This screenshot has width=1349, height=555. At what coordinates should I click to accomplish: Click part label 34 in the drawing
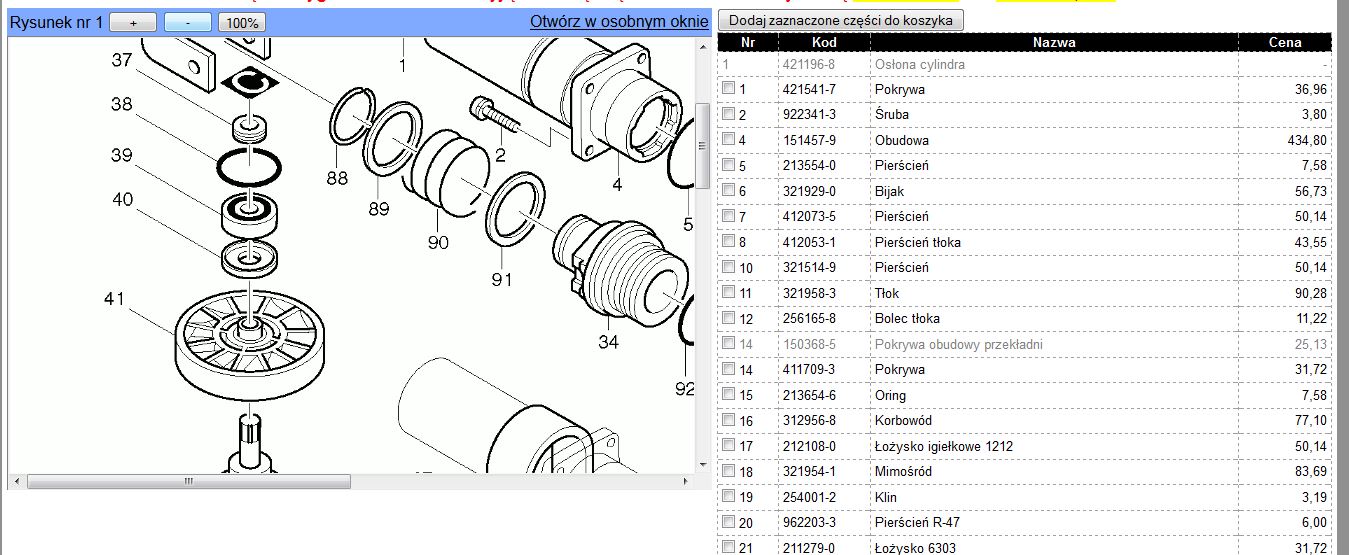pyautogui.click(x=608, y=343)
